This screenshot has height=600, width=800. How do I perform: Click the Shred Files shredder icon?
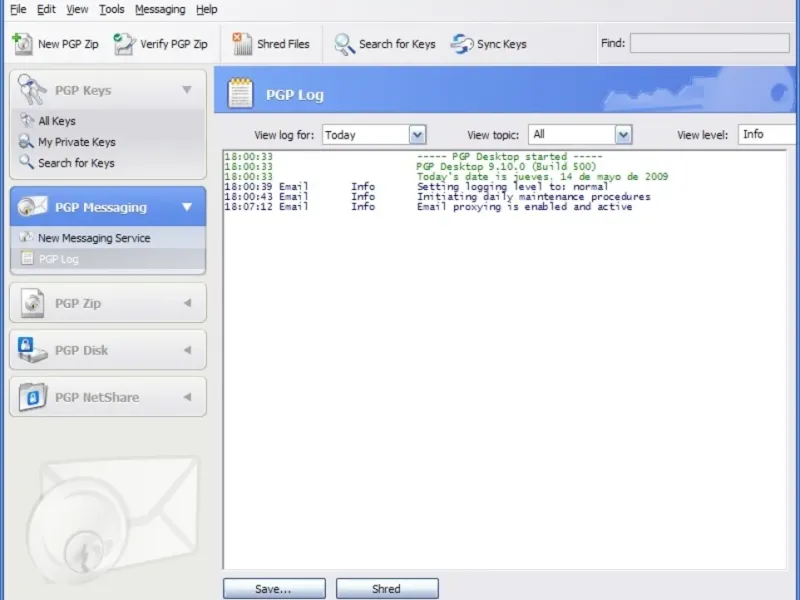[x=242, y=44]
